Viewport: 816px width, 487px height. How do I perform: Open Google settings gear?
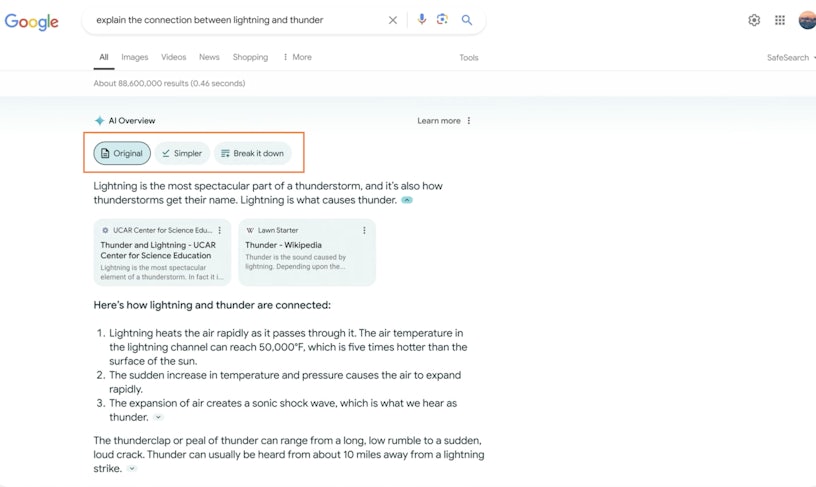coord(754,20)
